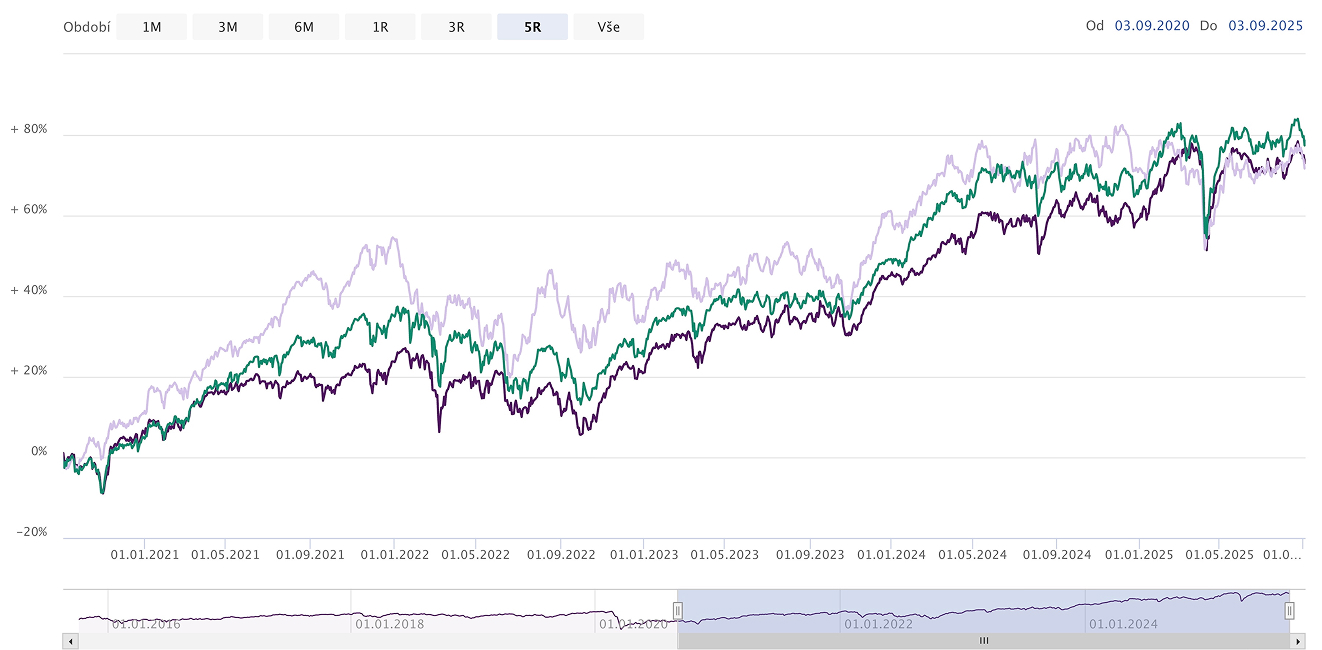Click the +80% y-axis label
The height and width of the screenshot is (650, 1322).
click(29, 129)
